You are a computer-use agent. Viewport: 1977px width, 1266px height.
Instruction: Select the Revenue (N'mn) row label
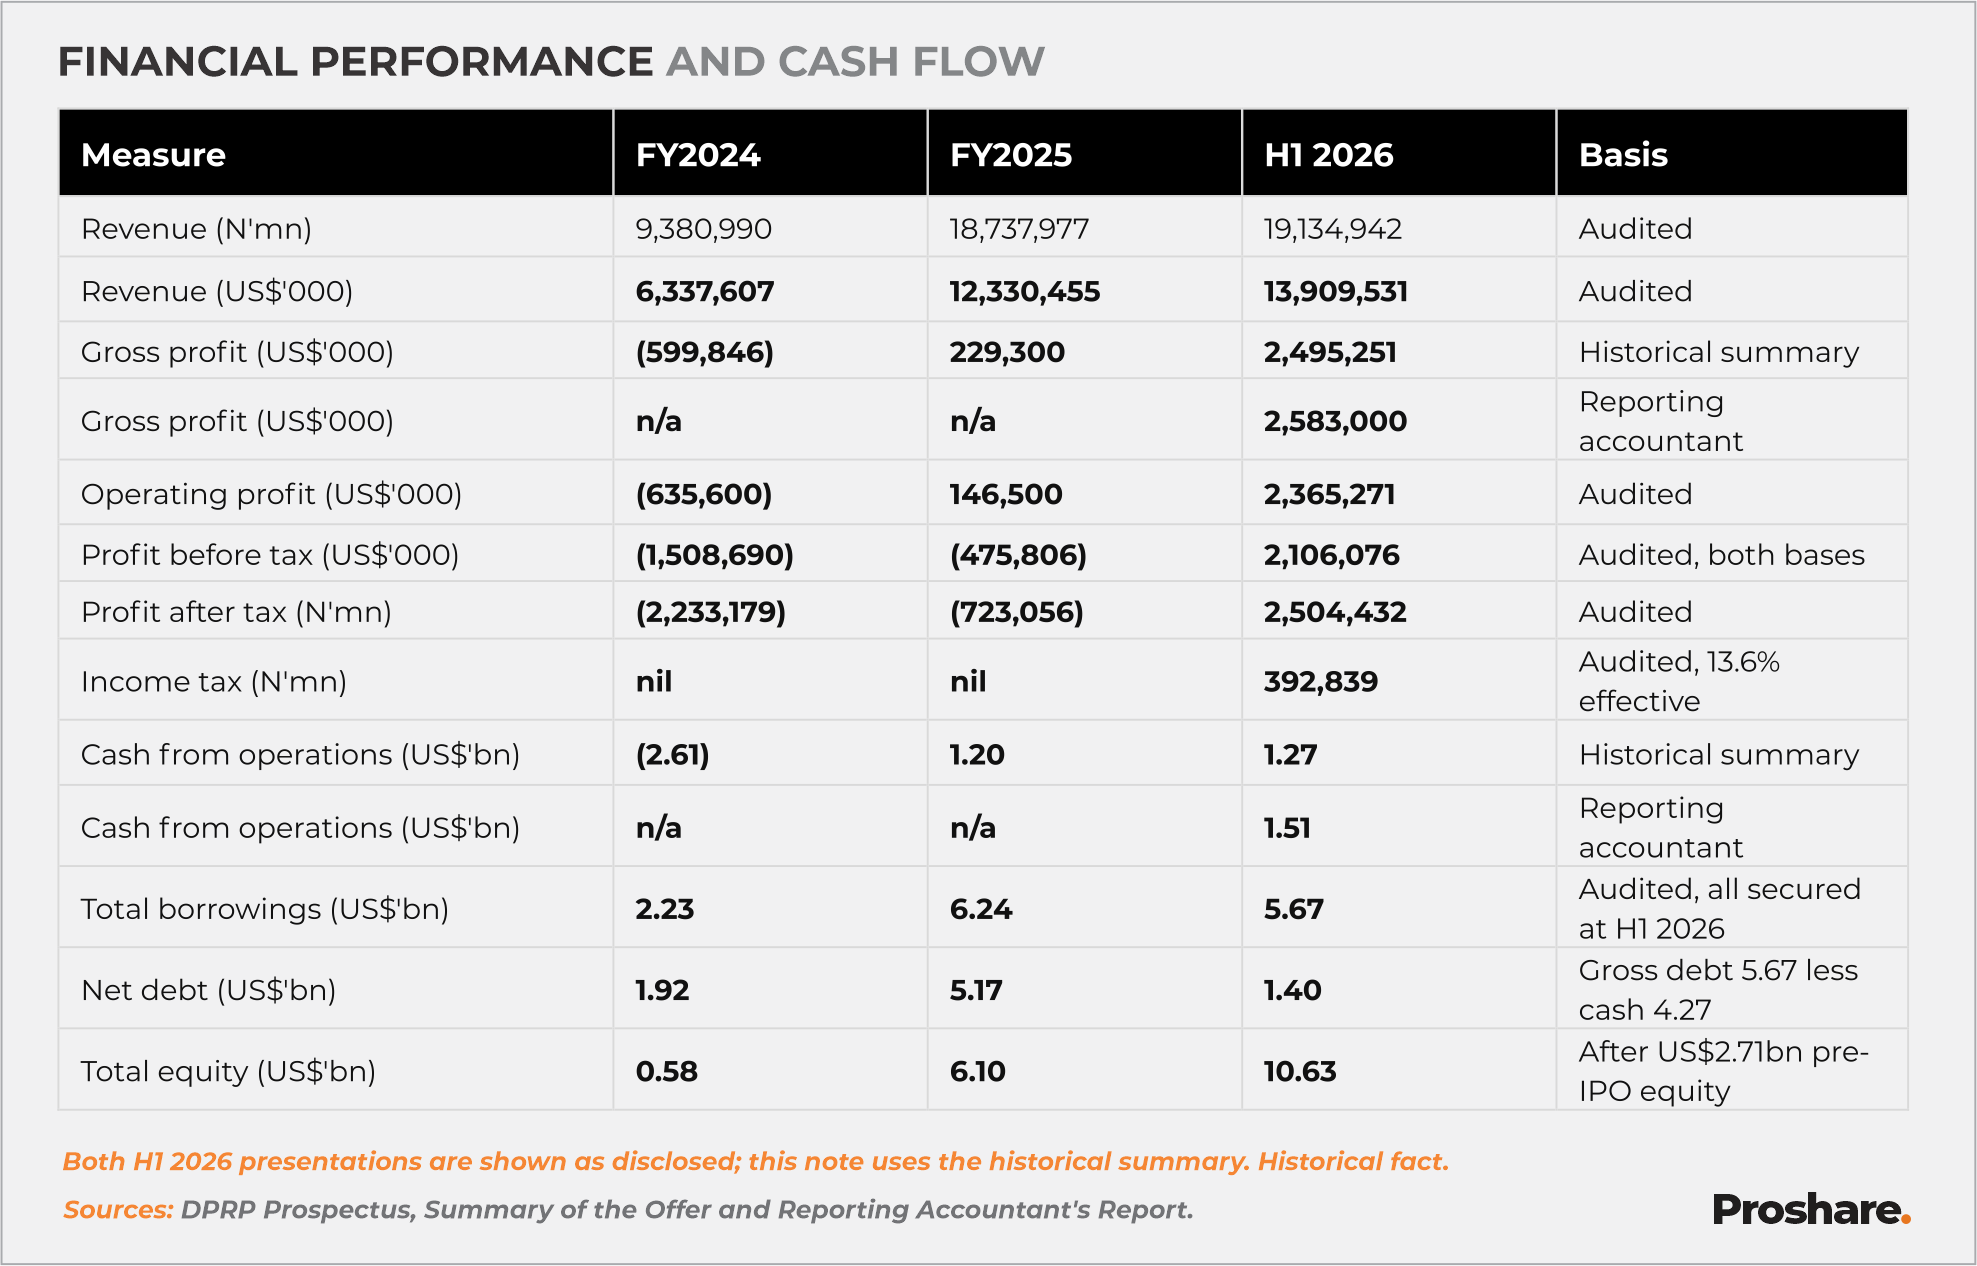(196, 229)
